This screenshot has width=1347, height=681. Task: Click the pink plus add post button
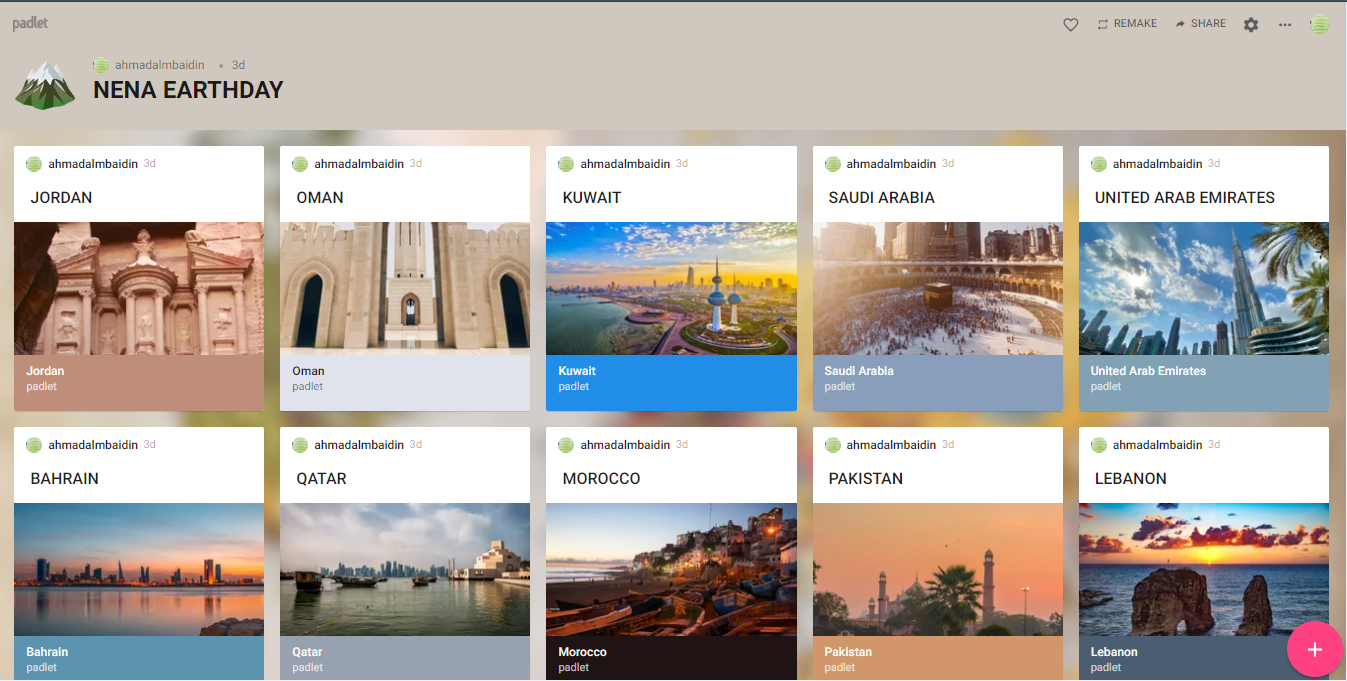1314,649
